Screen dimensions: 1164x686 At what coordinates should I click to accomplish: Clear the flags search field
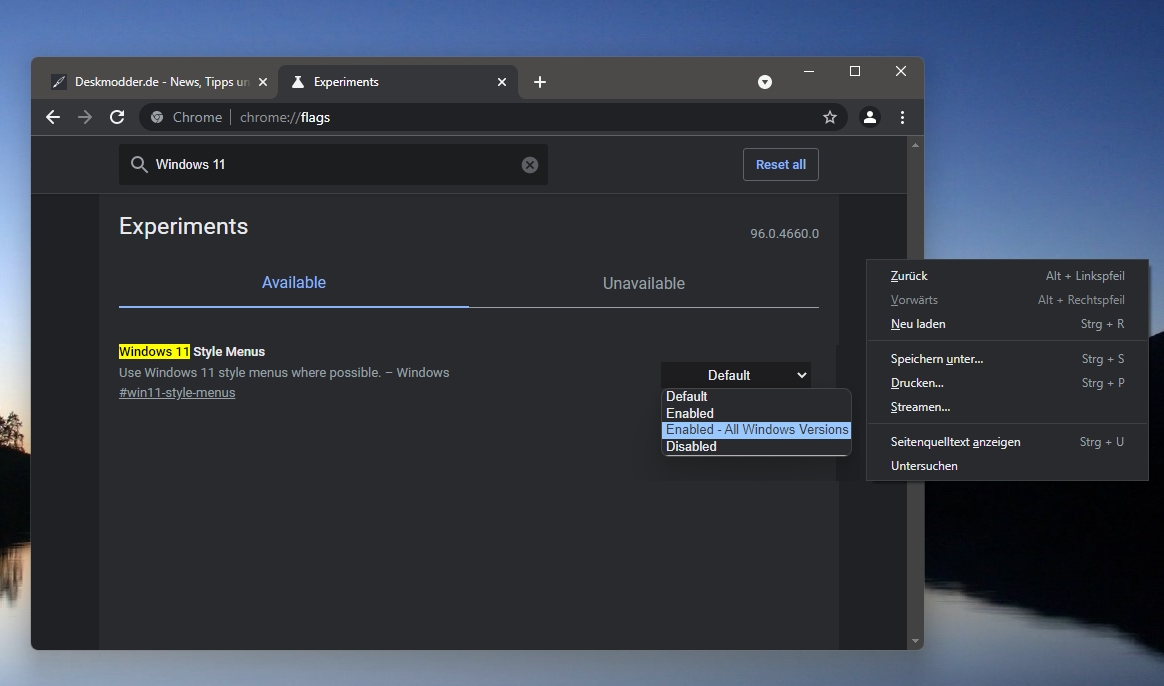[x=529, y=165]
